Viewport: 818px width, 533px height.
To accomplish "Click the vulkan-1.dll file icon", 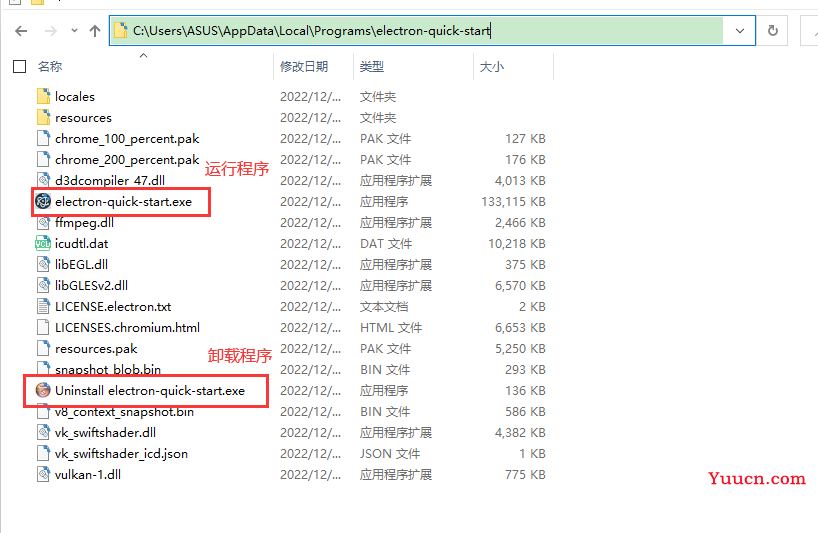I will 44,474.
